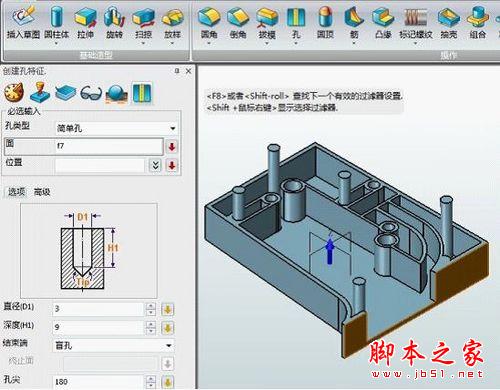Expand the 圆角 dropdown arrow
Screen dimensions: 500x390
209,43
